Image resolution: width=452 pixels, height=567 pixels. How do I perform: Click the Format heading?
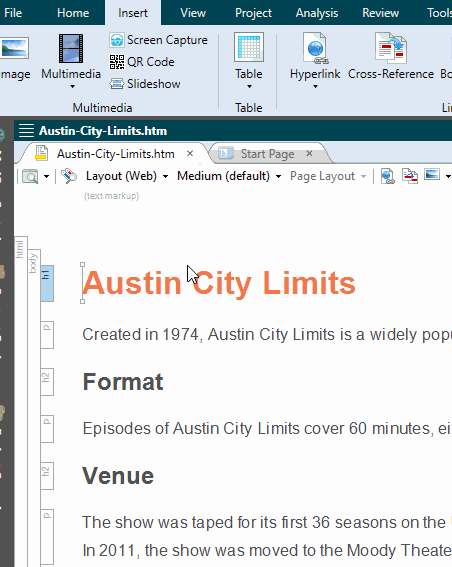123,382
